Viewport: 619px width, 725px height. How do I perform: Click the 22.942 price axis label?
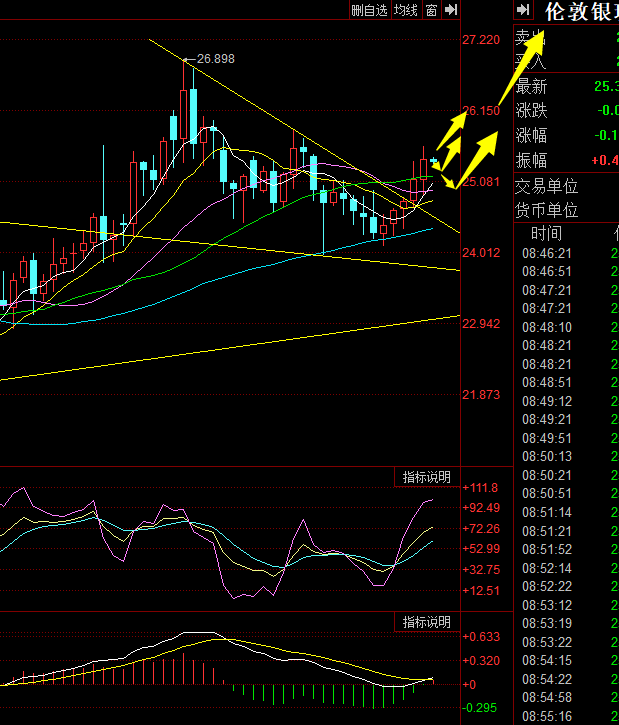(481, 324)
